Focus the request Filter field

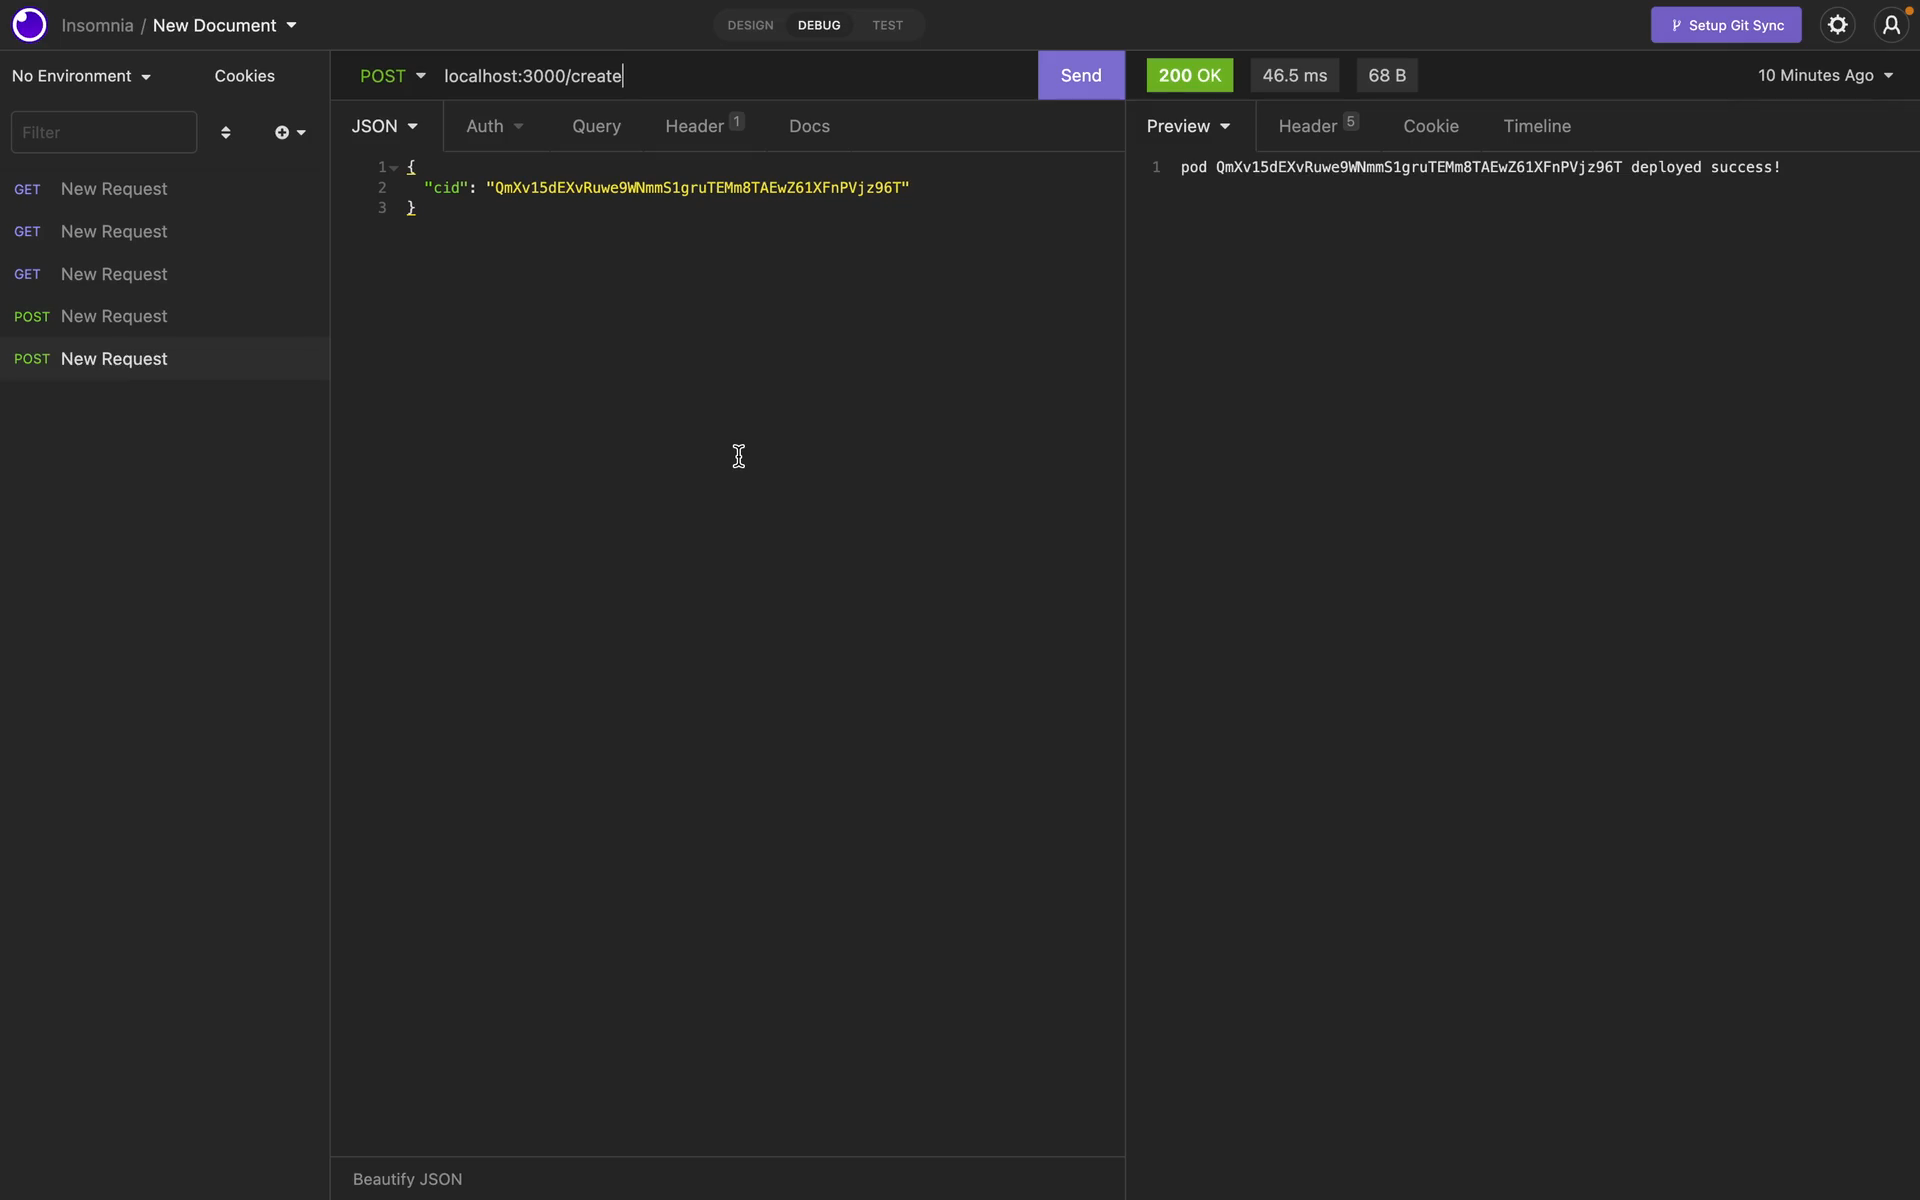(104, 132)
